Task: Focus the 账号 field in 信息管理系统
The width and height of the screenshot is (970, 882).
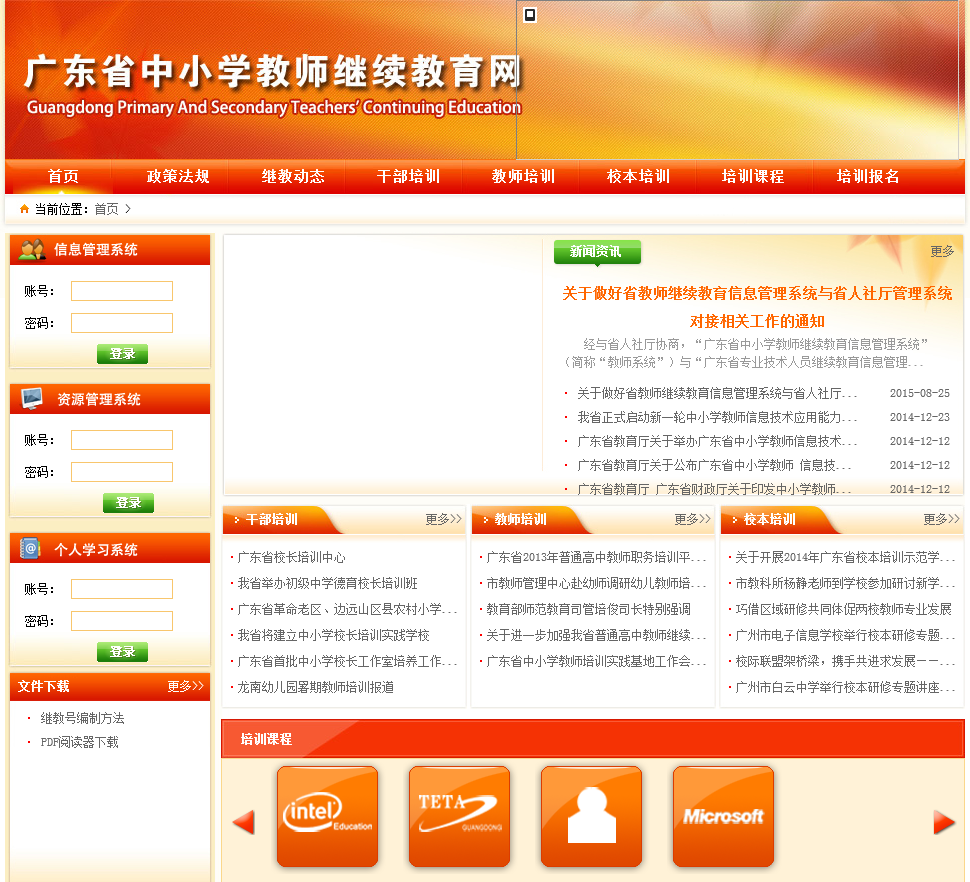Action: tap(122, 291)
